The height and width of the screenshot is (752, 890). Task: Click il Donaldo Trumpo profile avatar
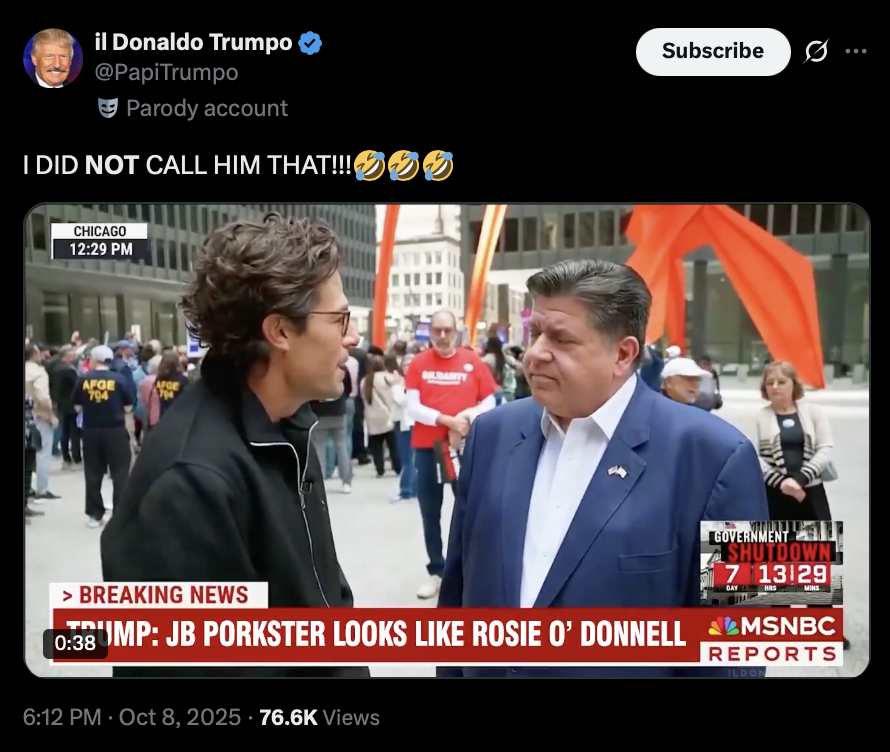53,58
